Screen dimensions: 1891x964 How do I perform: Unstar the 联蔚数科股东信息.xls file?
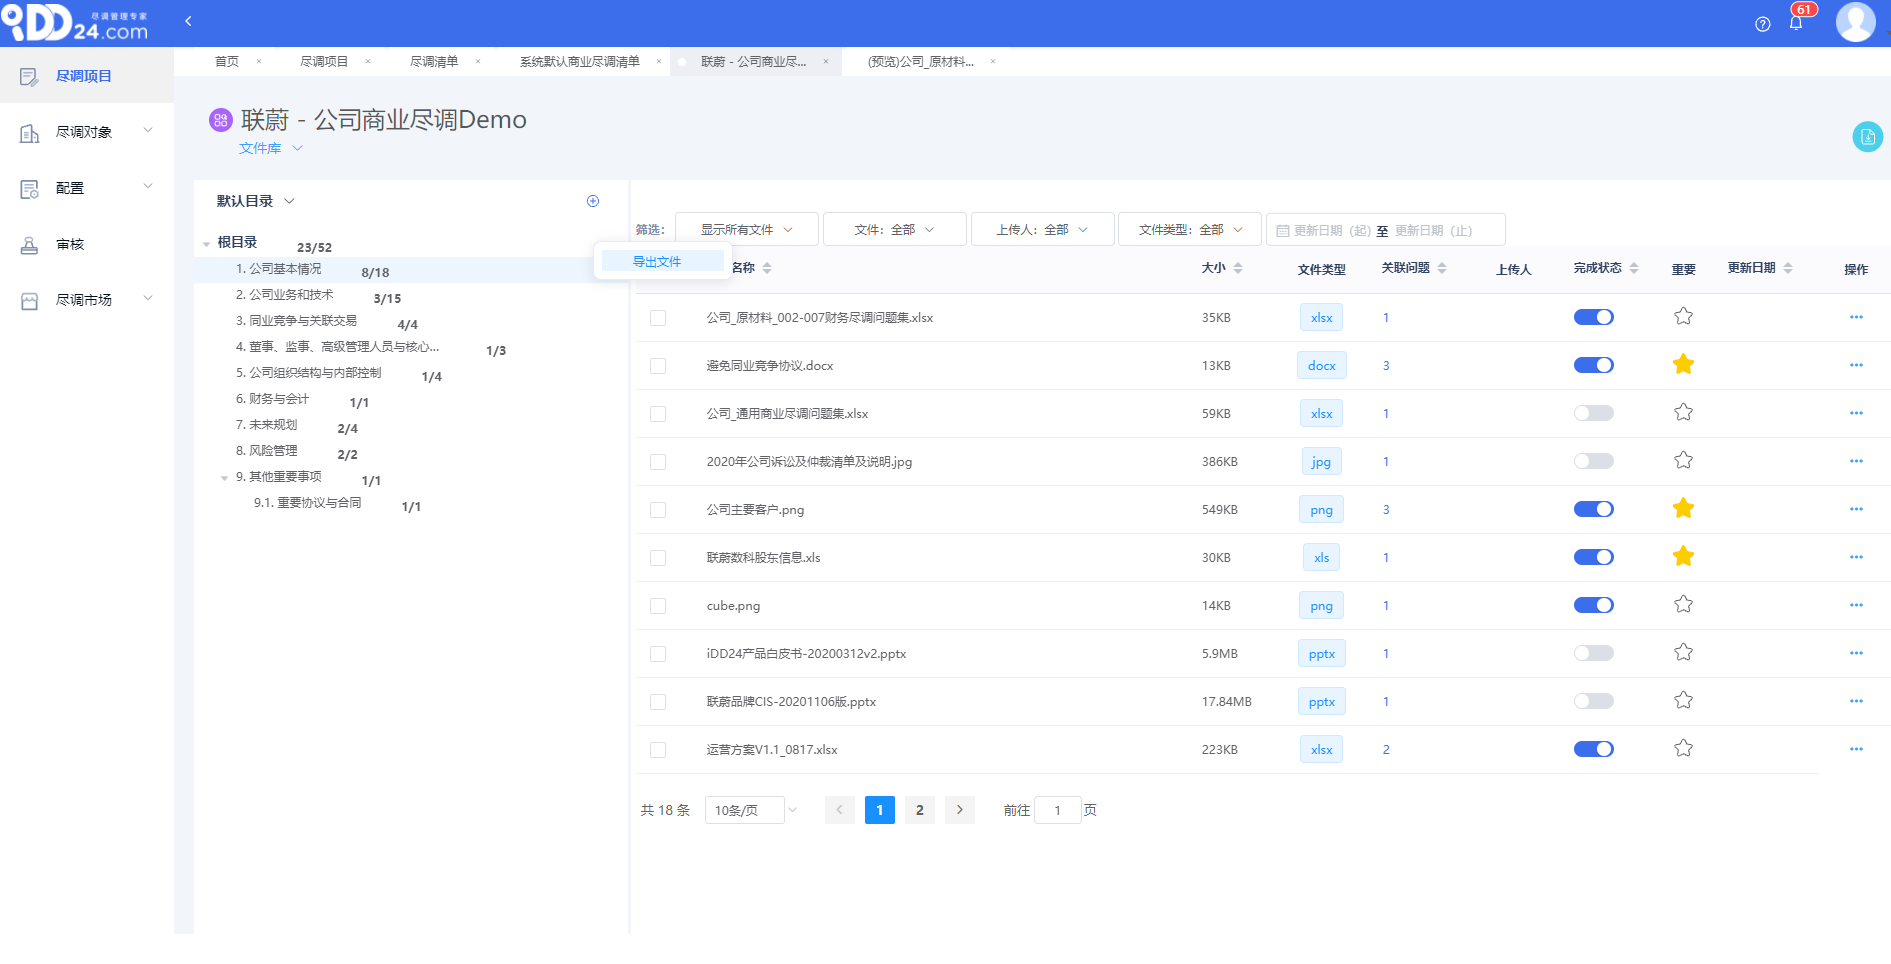(1684, 556)
